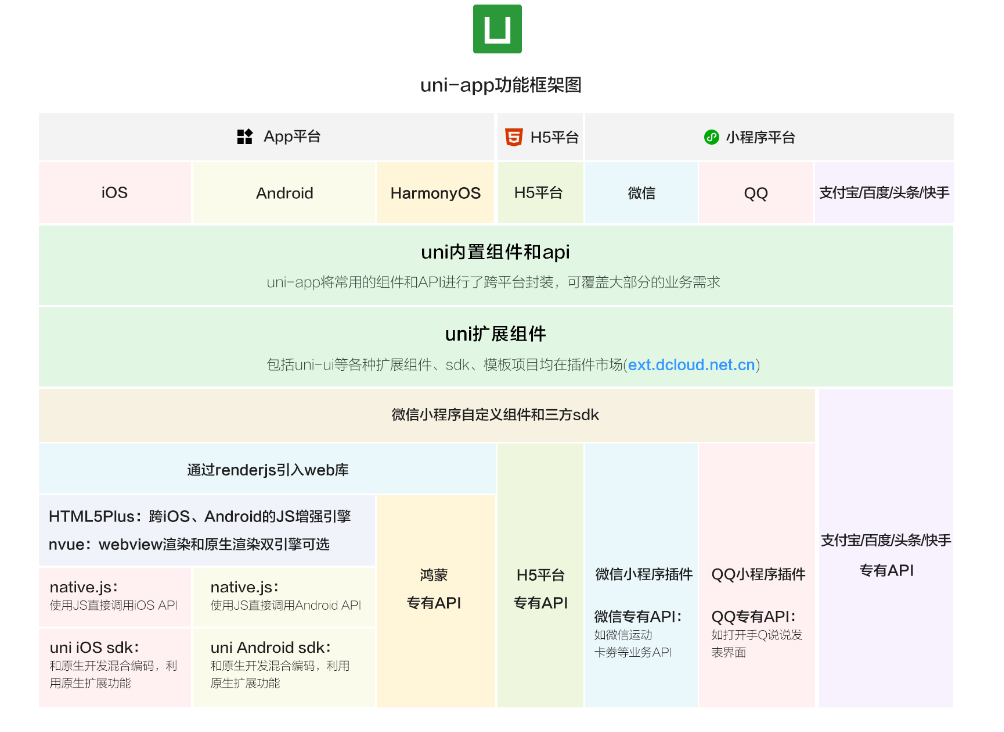Select the iOS platform cell
Screen dimensions: 1004x732
click(x=114, y=191)
